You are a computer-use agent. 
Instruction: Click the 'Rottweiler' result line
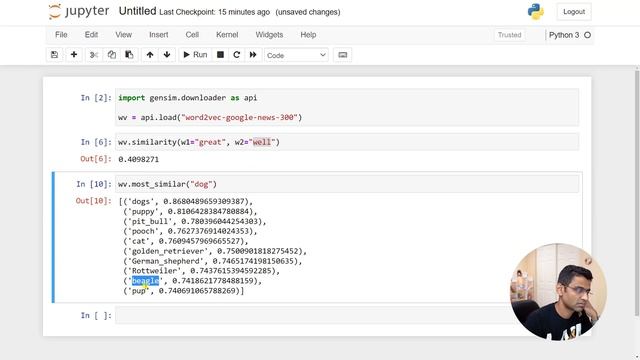202,271
